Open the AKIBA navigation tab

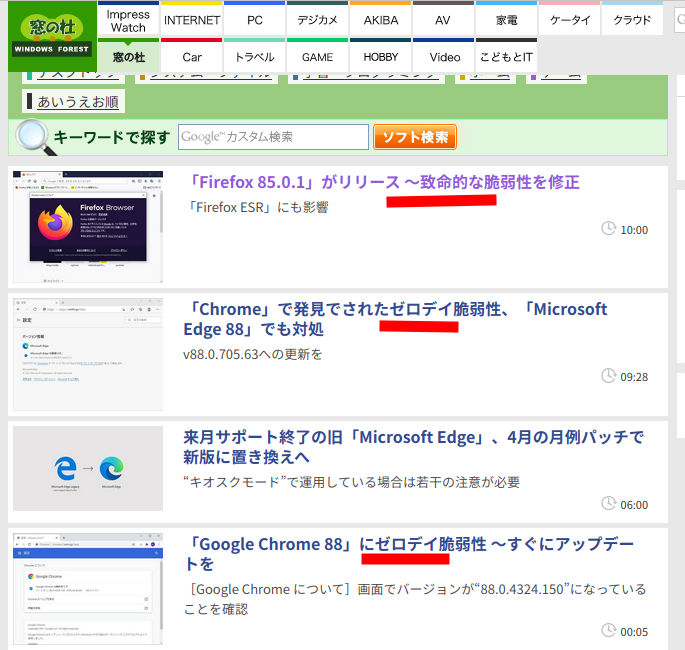tap(380, 20)
